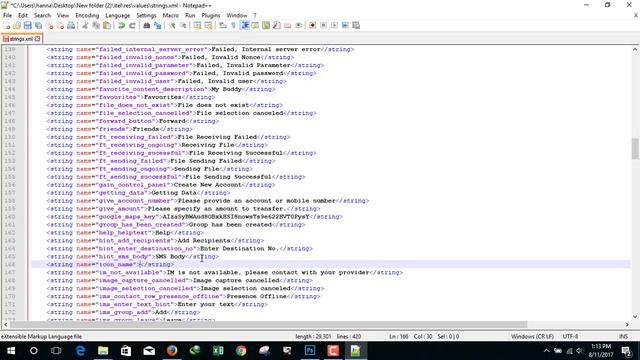Open Microsoft Edge from the taskbar
This screenshot has height=360, width=640.
80,351
